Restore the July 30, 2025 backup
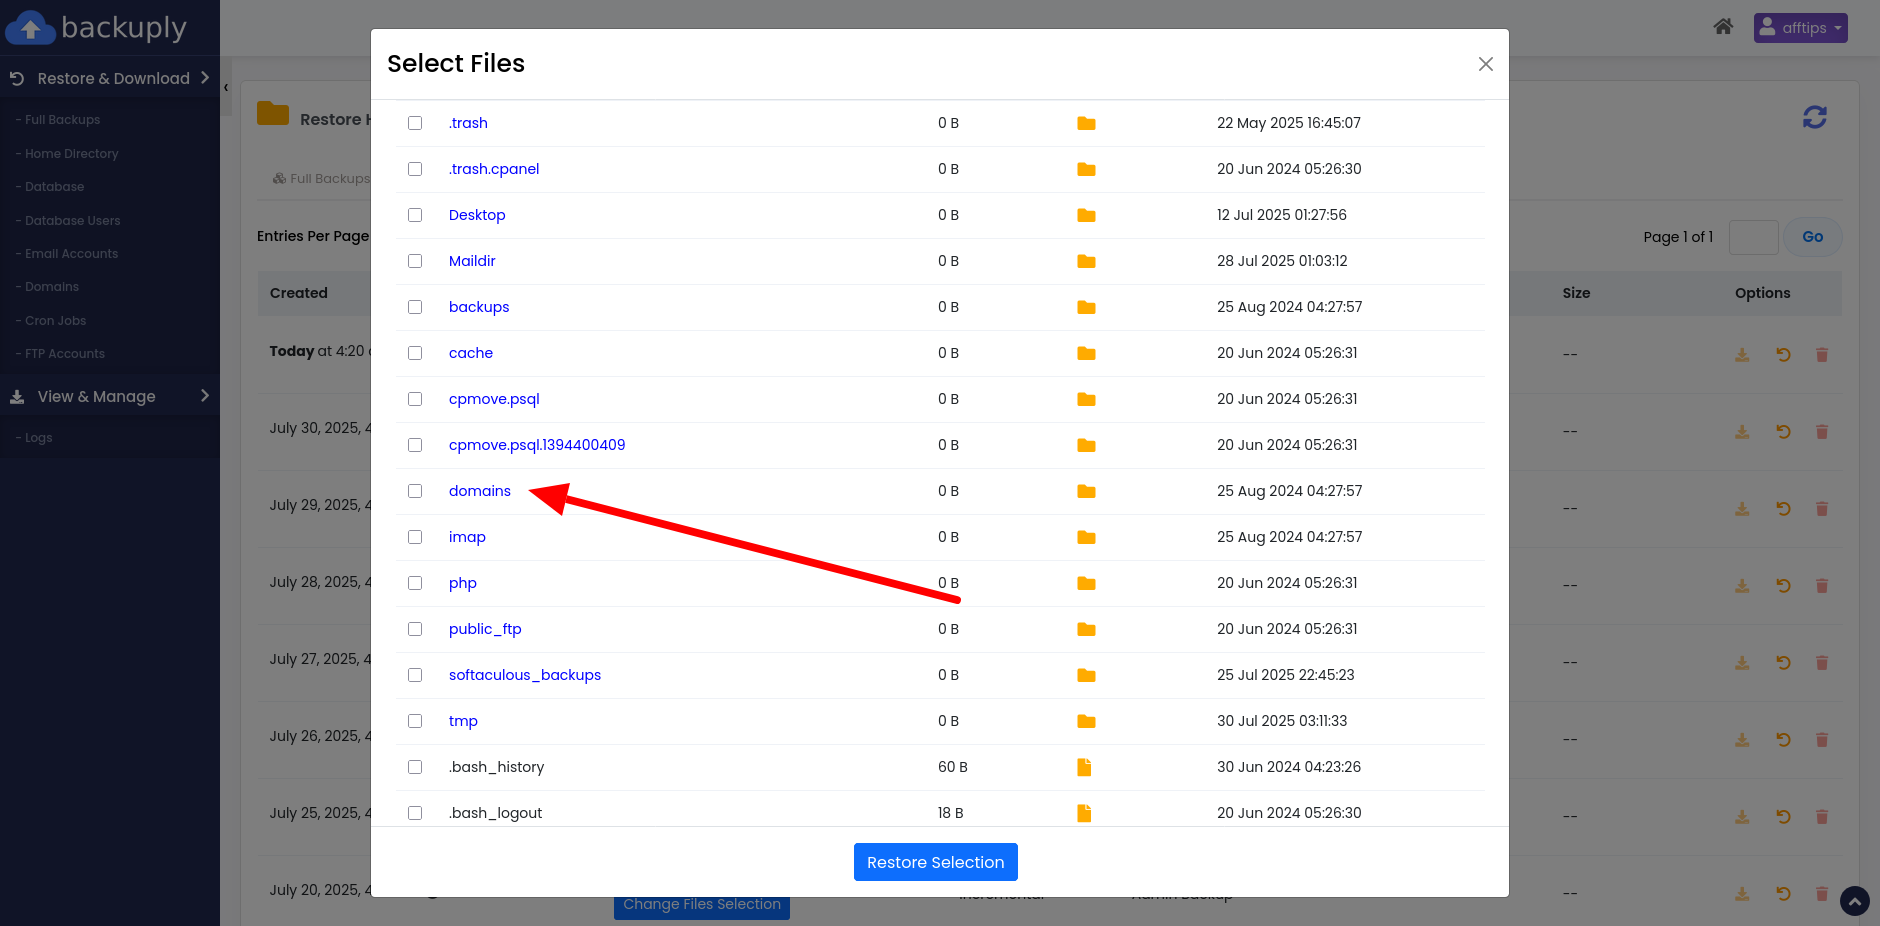This screenshot has height=926, width=1880. 1783,432
